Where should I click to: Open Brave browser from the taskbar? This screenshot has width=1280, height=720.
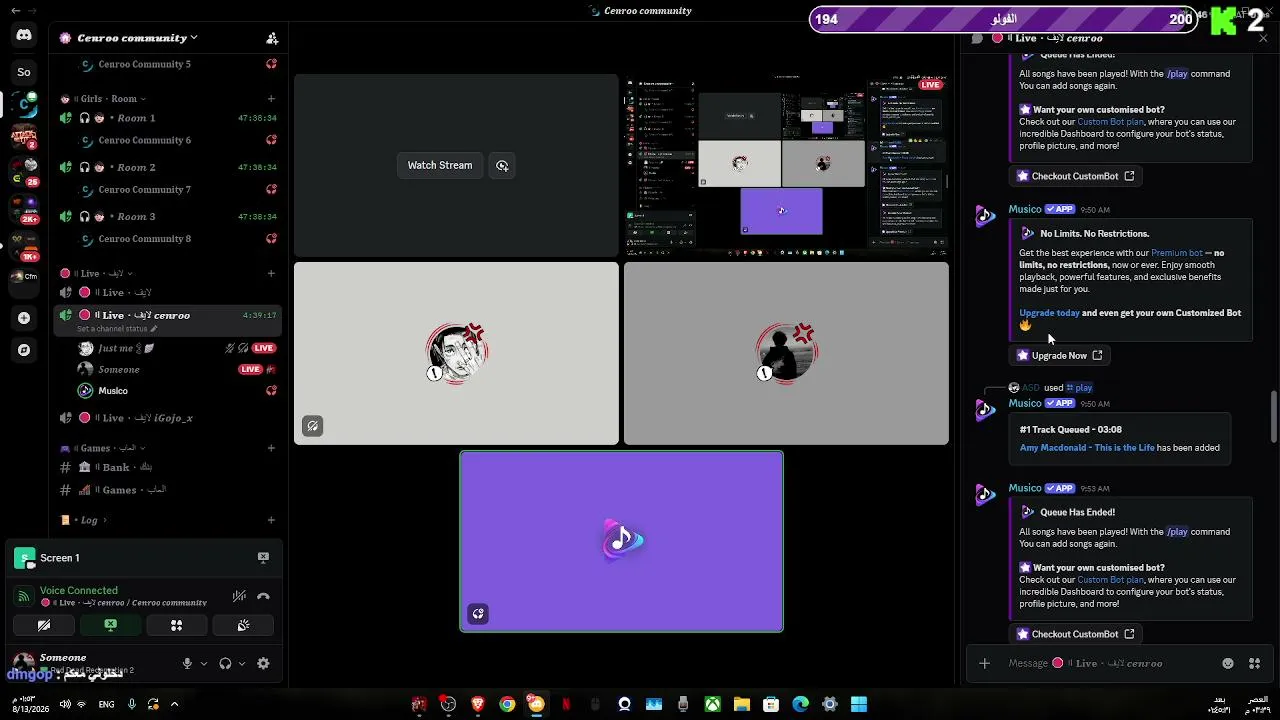click(478, 704)
